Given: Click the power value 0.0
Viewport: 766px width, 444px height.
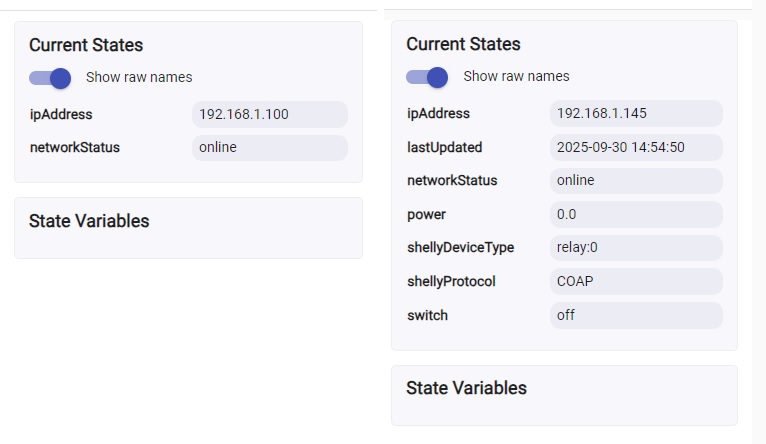Looking at the screenshot, I should [635, 214].
